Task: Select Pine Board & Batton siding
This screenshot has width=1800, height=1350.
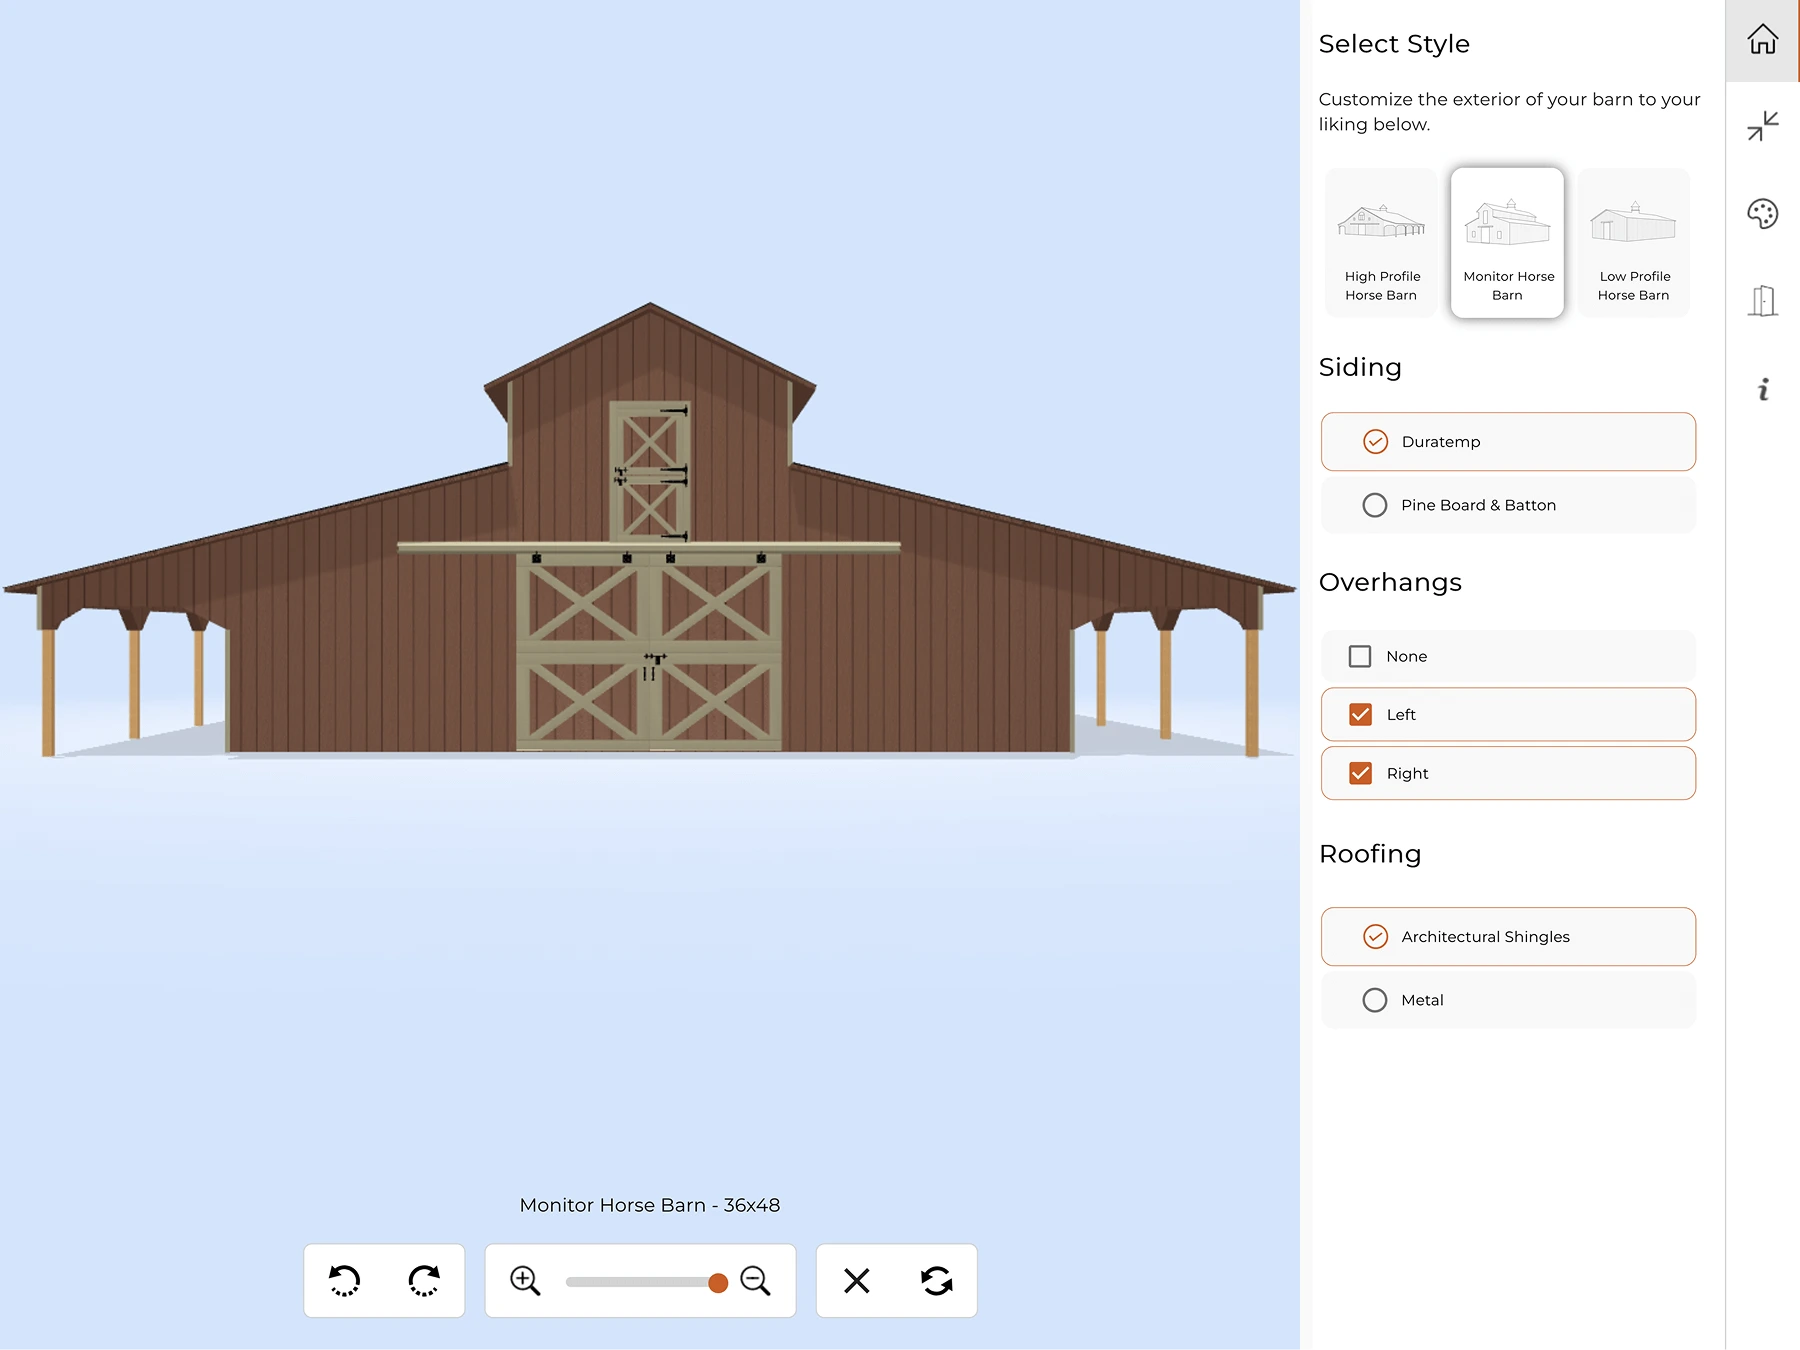Action: click(x=1375, y=506)
